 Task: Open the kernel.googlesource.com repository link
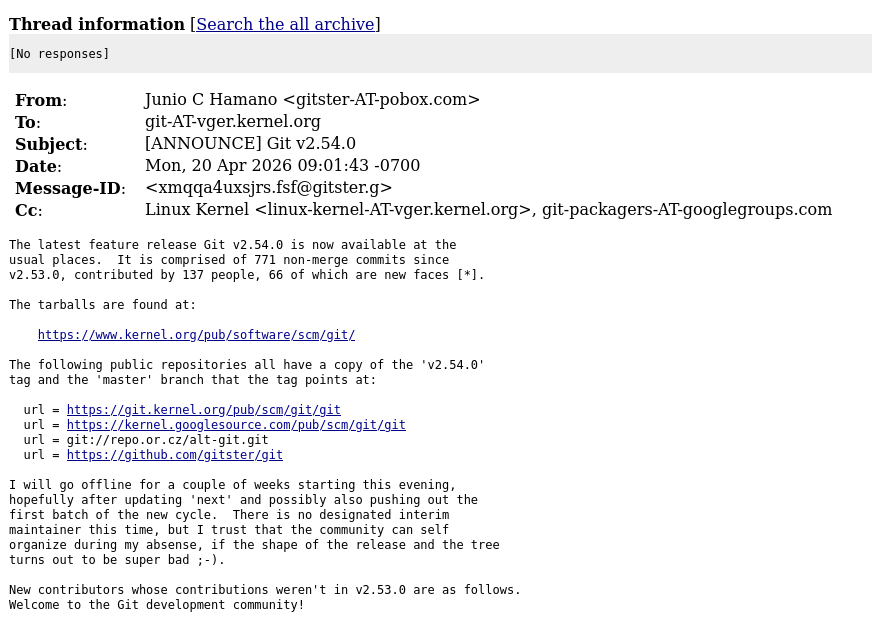pyautogui.click(x=236, y=425)
